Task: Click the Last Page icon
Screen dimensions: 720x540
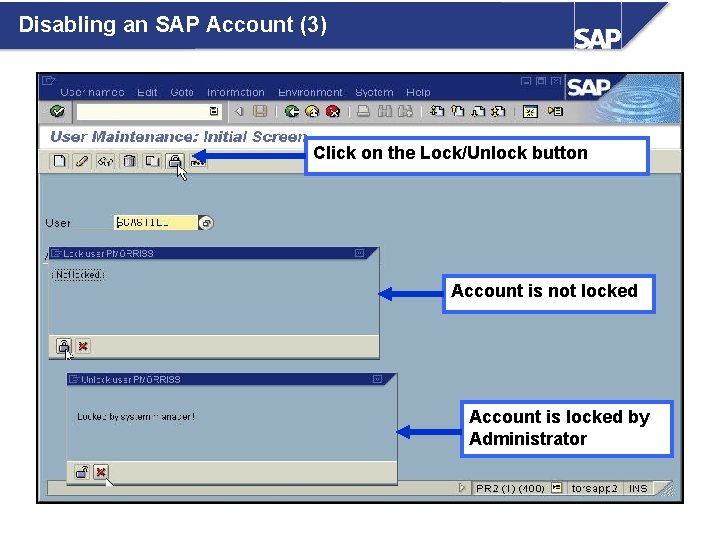Action: tap(499, 111)
